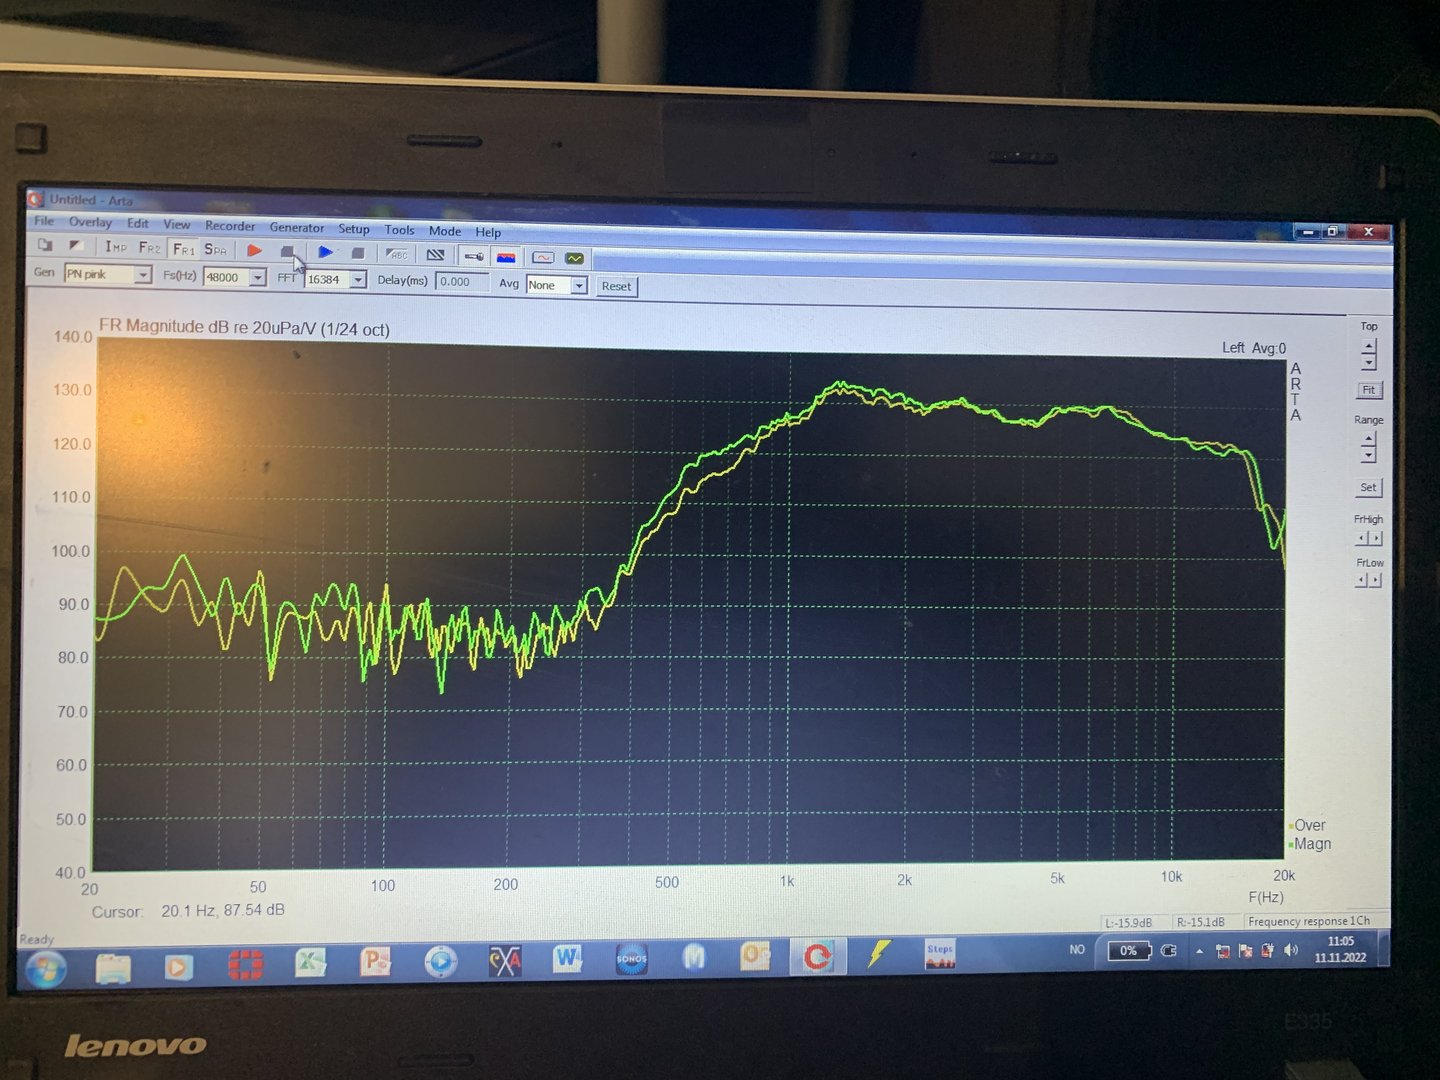Expand the Gen signal type dropdown
The height and width of the screenshot is (1080, 1440).
143,274
